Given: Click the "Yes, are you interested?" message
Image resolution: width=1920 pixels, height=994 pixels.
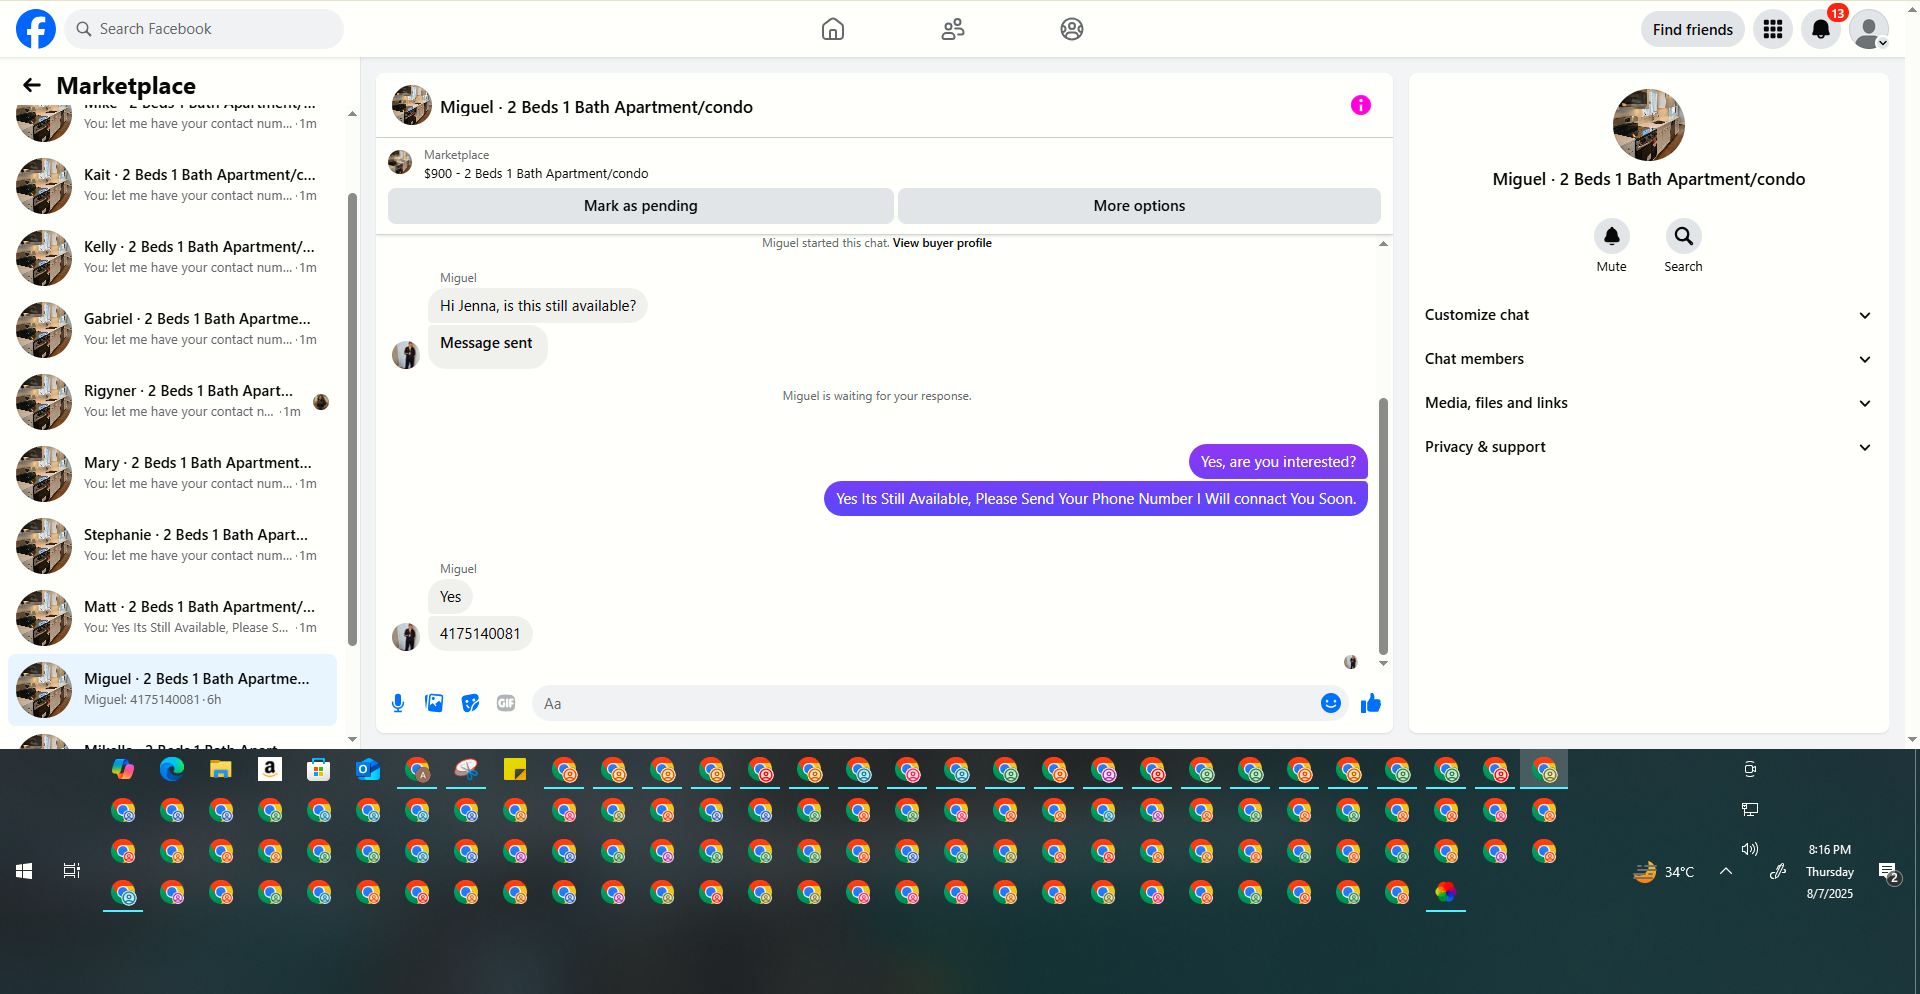Looking at the screenshot, I should pyautogui.click(x=1278, y=462).
